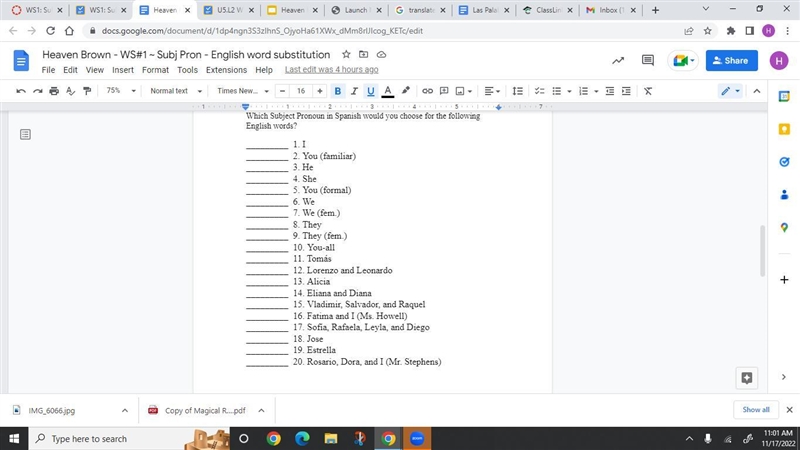Open line and paragraph spacing

click(x=517, y=91)
